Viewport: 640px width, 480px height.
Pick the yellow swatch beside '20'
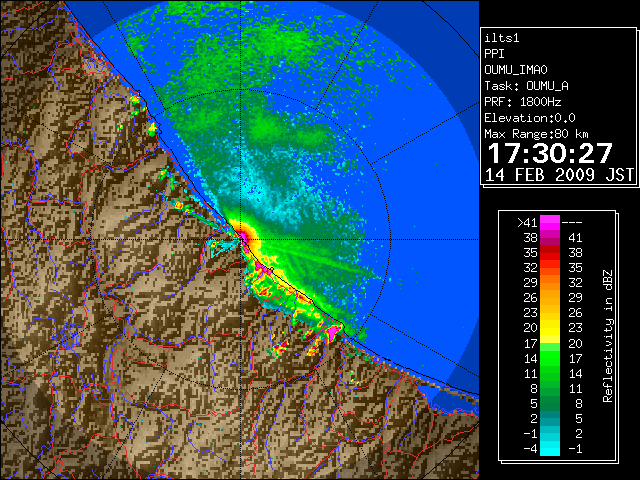550,328
